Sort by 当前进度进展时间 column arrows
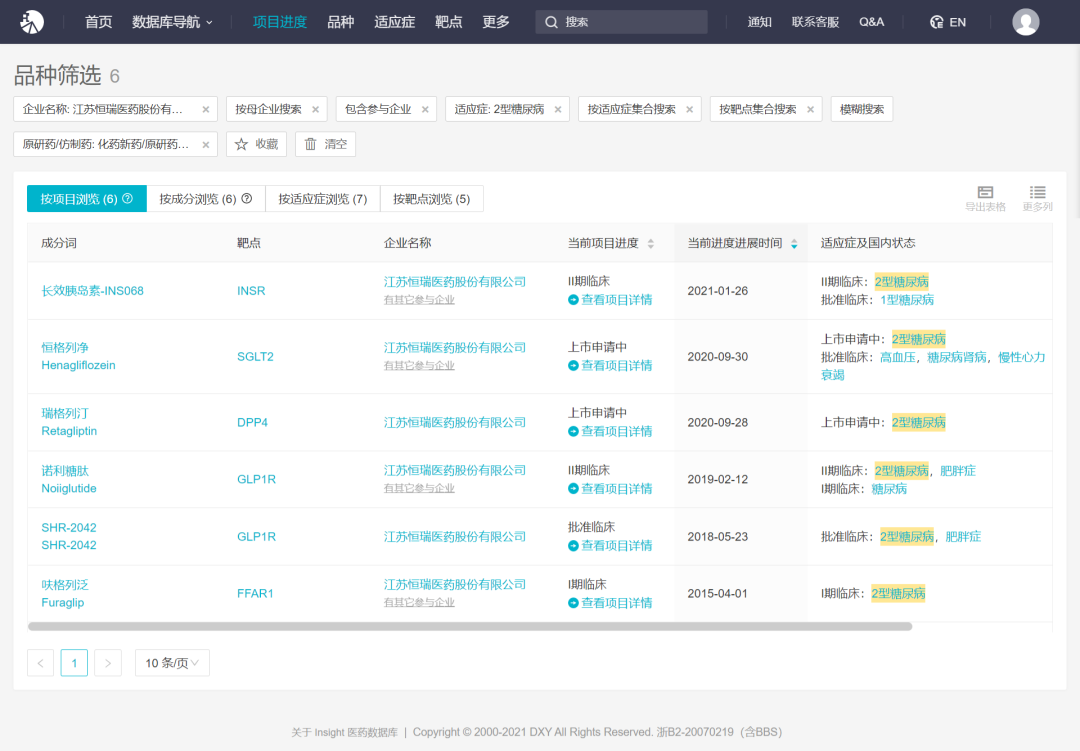 click(x=794, y=243)
